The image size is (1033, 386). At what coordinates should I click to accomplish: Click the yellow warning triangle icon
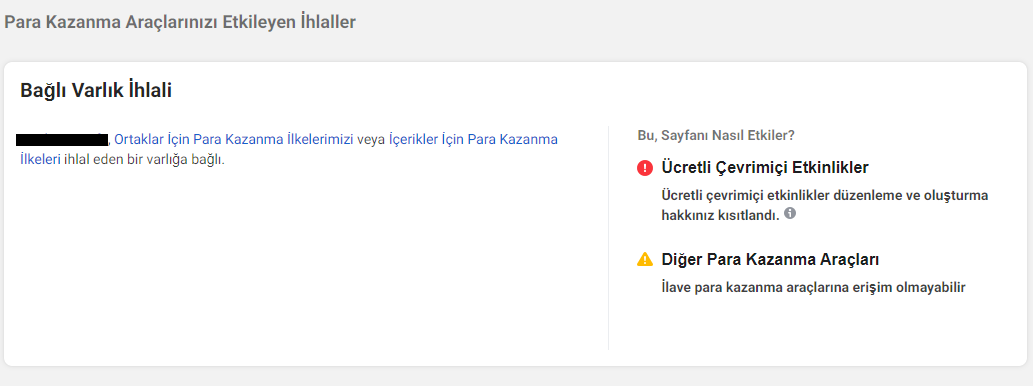tap(644, 260)
